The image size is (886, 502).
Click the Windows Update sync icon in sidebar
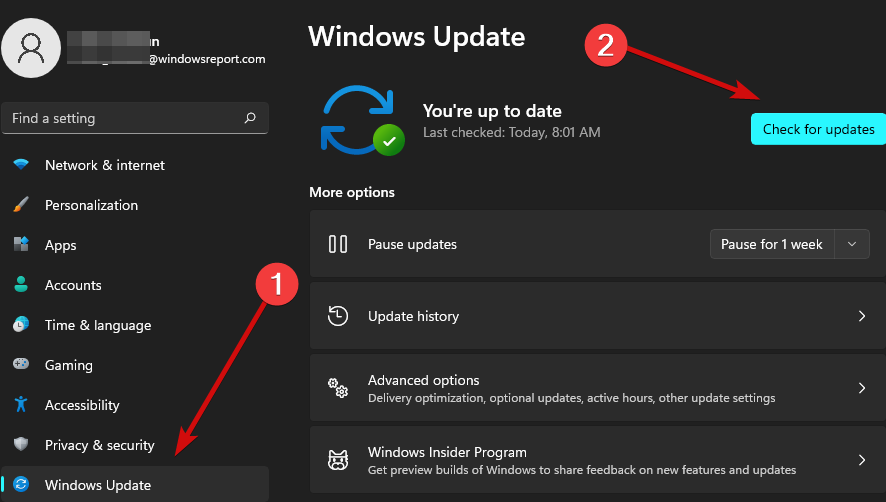click(x=21, y=484)
